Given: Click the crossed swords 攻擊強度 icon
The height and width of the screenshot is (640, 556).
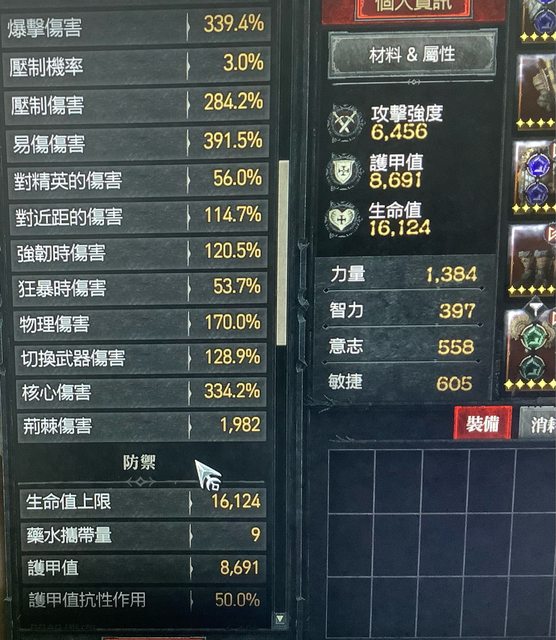Looking at the screenshot, I should point(346,123).
